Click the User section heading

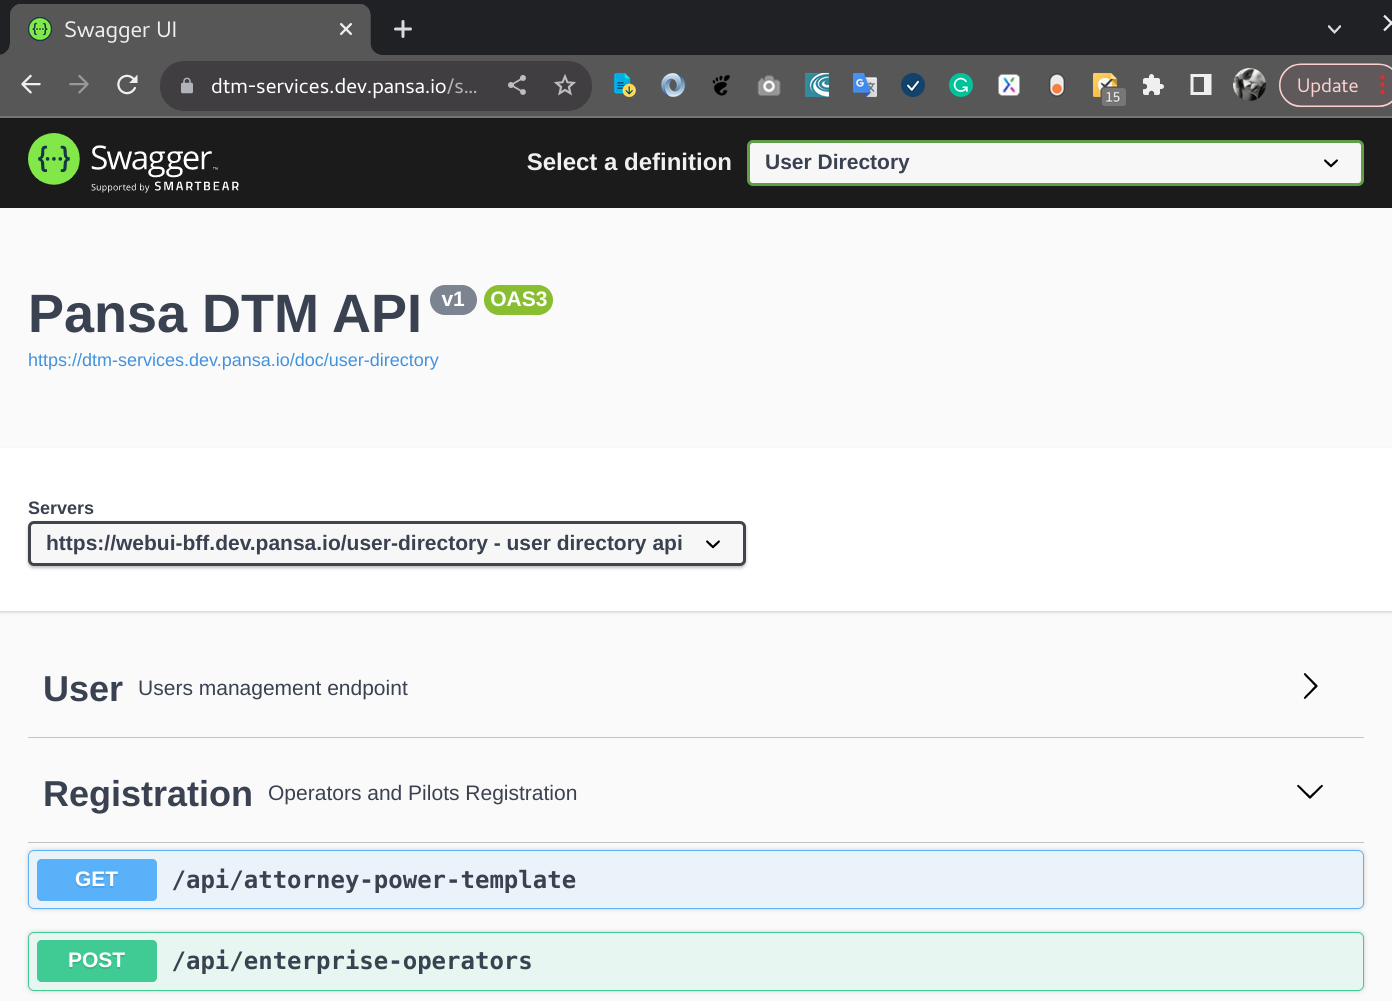point(83,689)
